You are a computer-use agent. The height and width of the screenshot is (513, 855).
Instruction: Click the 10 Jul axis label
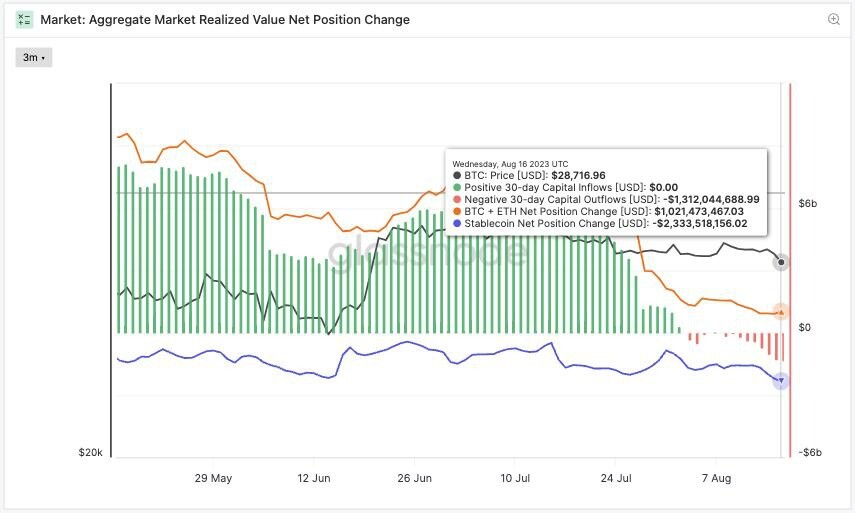(515, 478)
